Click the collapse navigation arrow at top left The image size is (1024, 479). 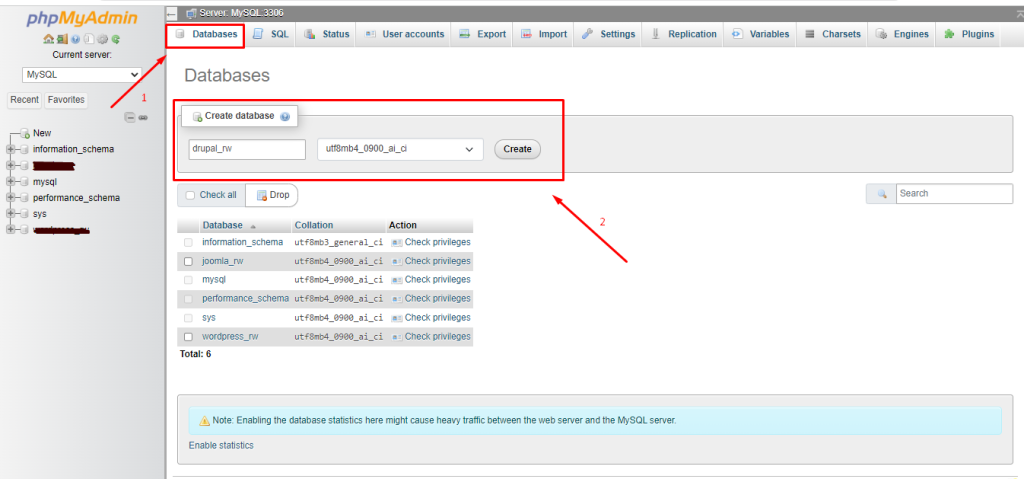click(x=172, y=13)
